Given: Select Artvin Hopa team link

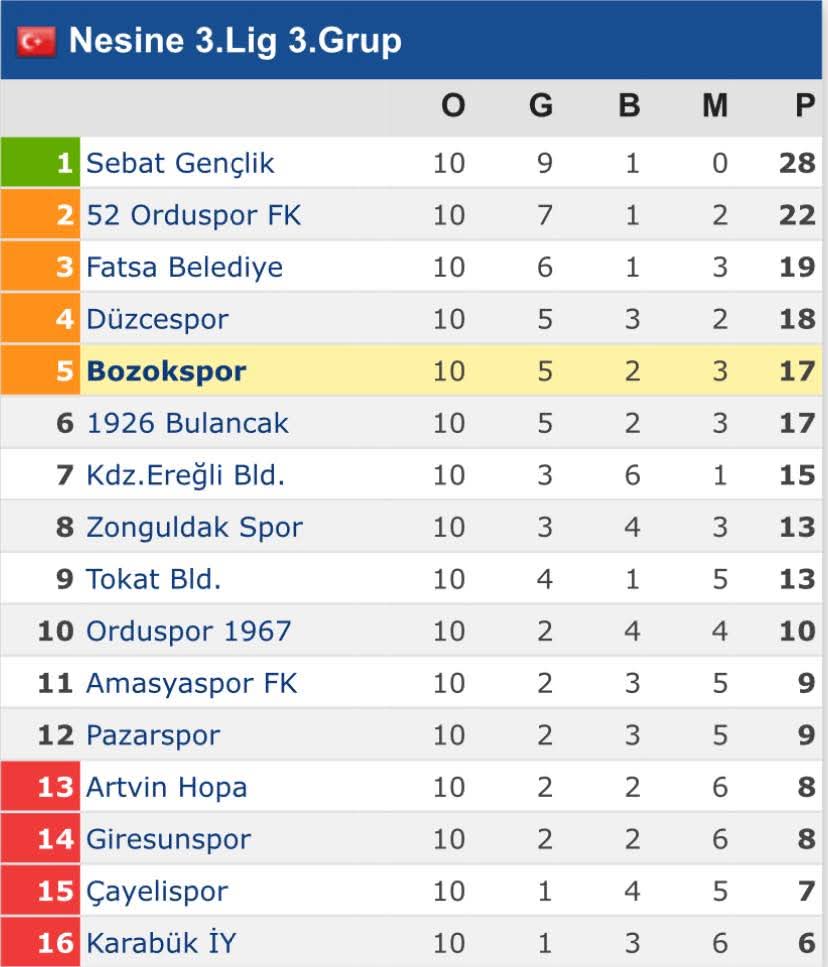Looking at the screenshot, I should tap(166, 787).
